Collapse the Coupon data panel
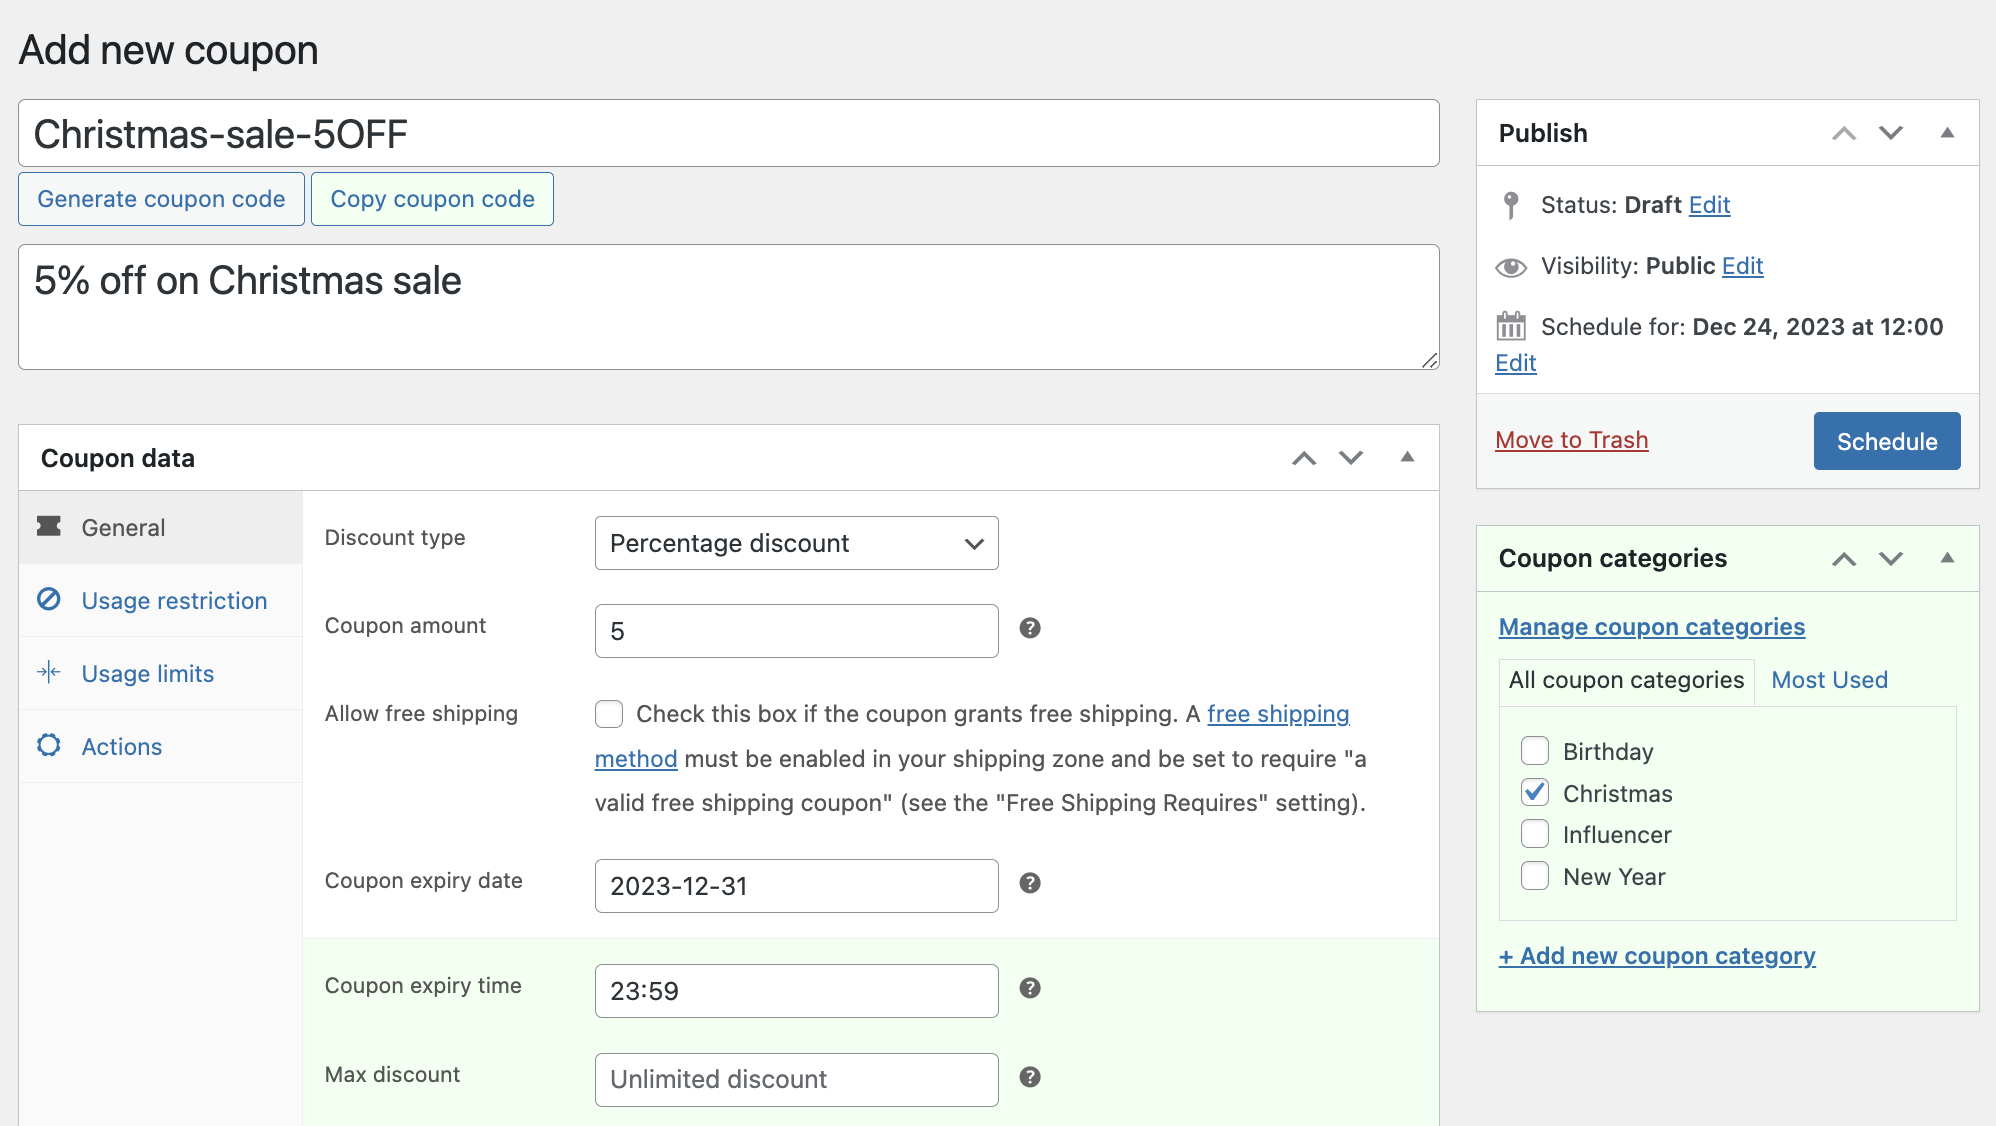The width and height of the screenshot is (1996, 1126). tap(1408, 457)
